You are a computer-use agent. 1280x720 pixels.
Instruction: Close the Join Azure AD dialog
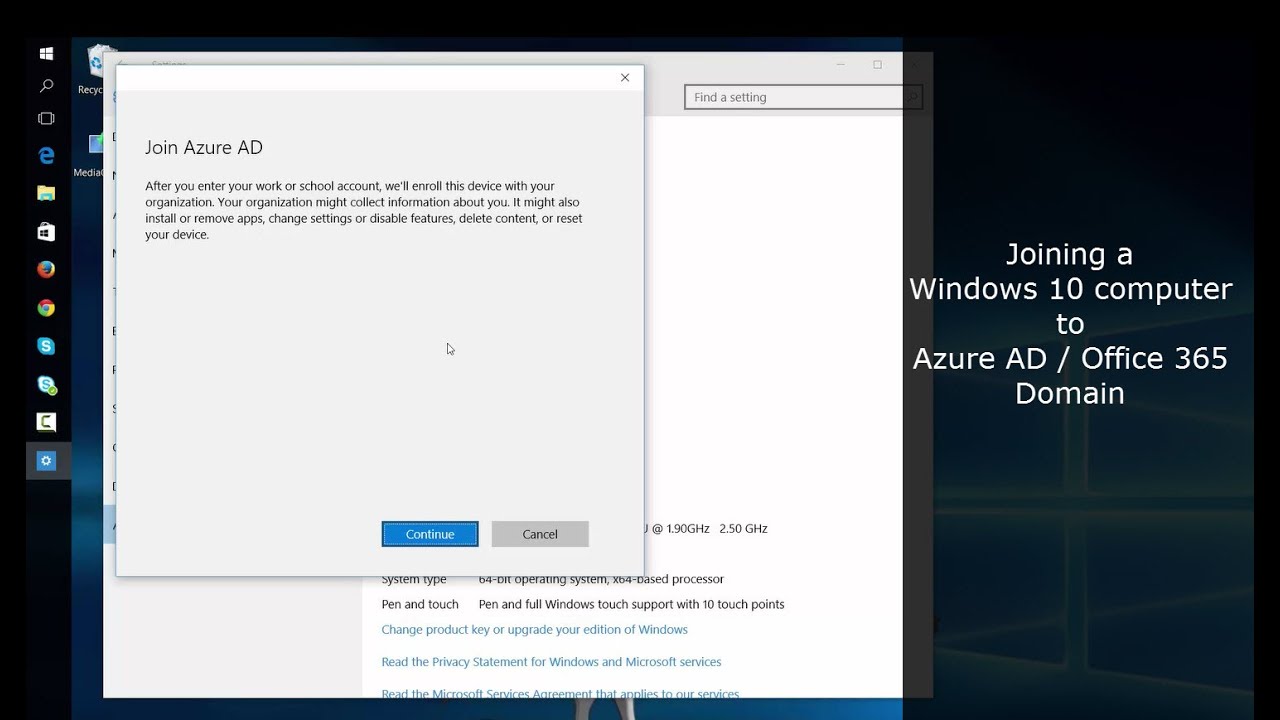pyautogui.click(x=625, y=77)
